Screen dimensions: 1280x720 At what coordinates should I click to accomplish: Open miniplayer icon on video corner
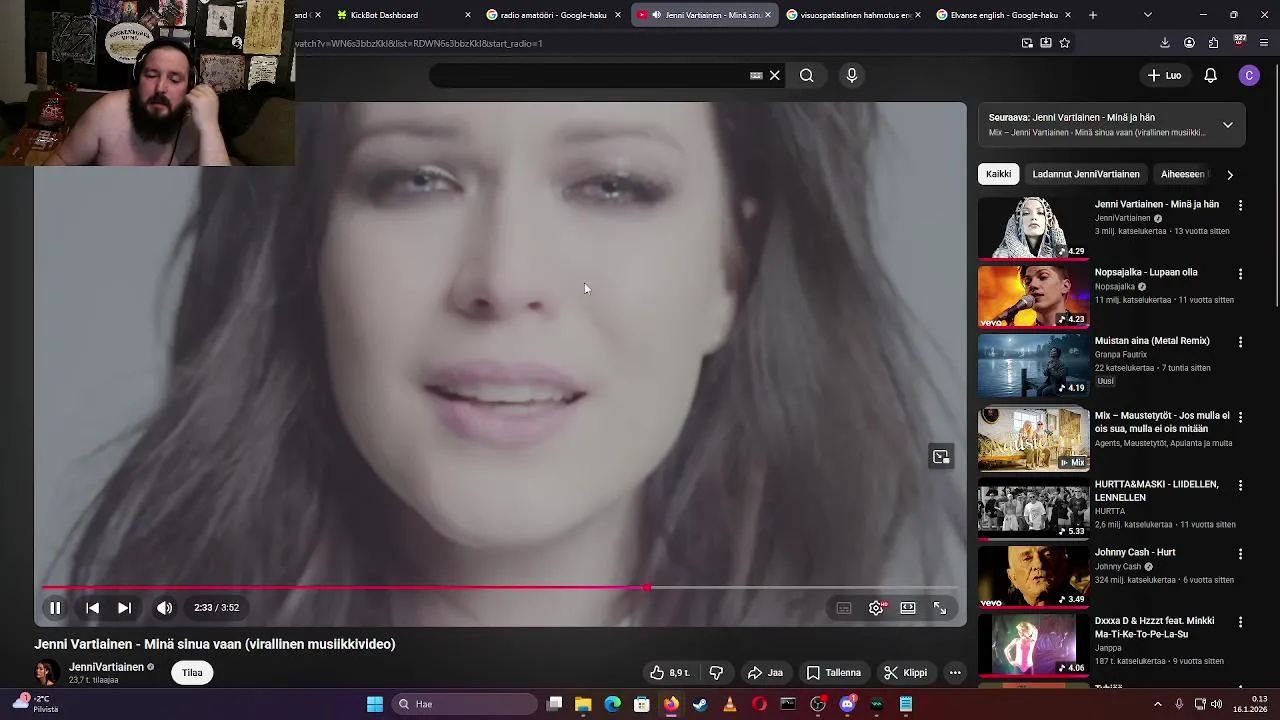pos(941,457)
